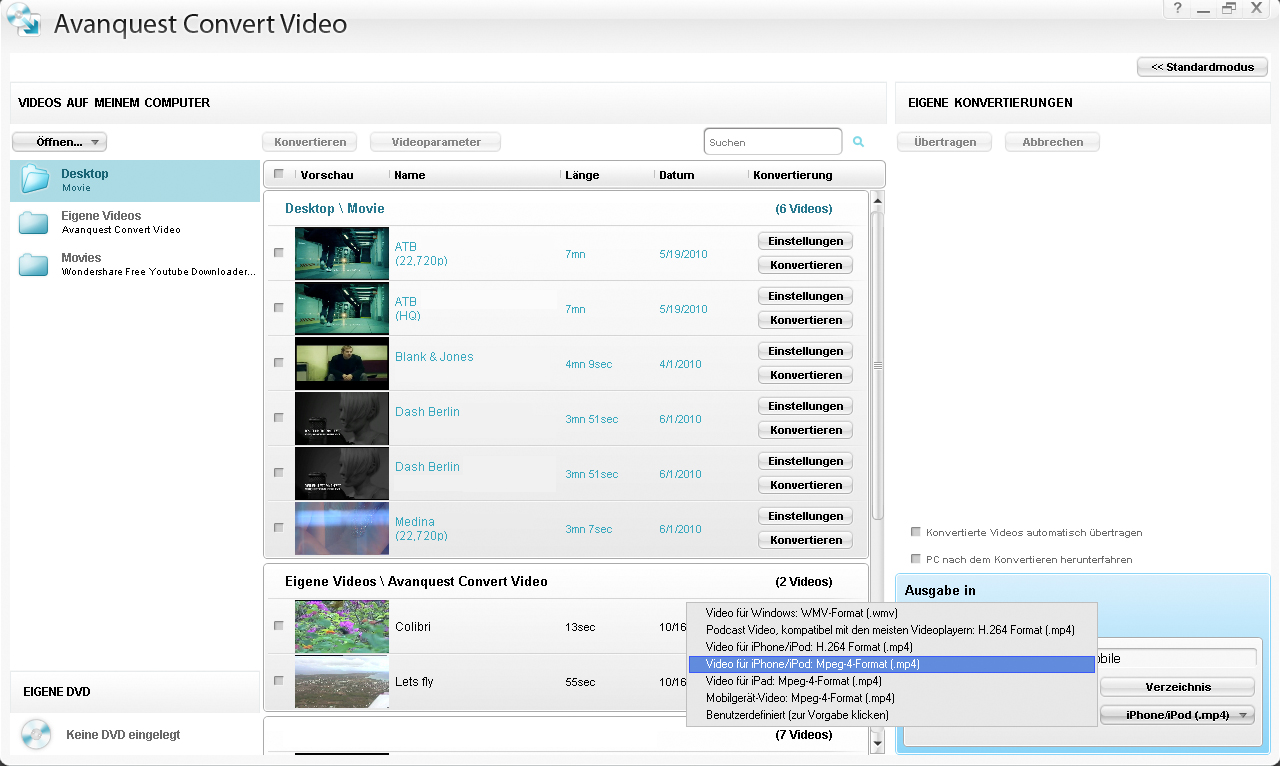Click into the Suchen search field
The height and width of the screenshot is (766, 1280).
coord(772,142)
